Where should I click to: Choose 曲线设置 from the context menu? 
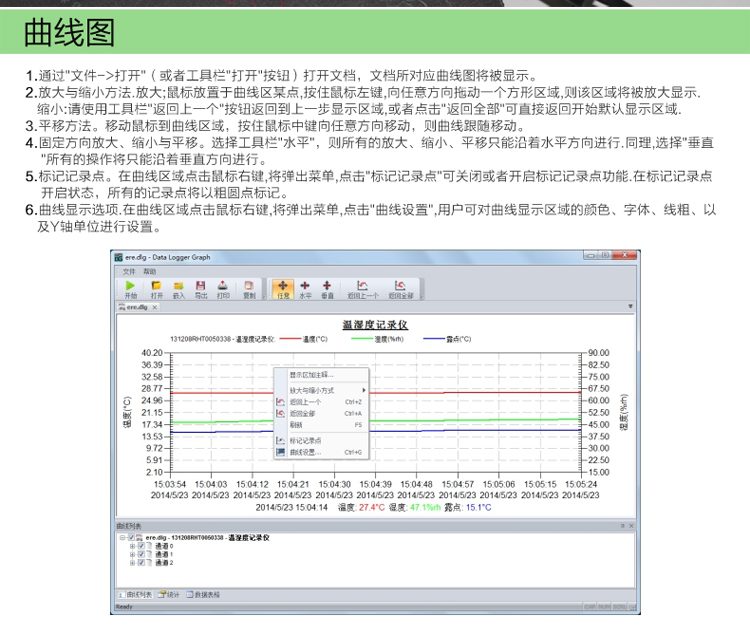[304, 452]
